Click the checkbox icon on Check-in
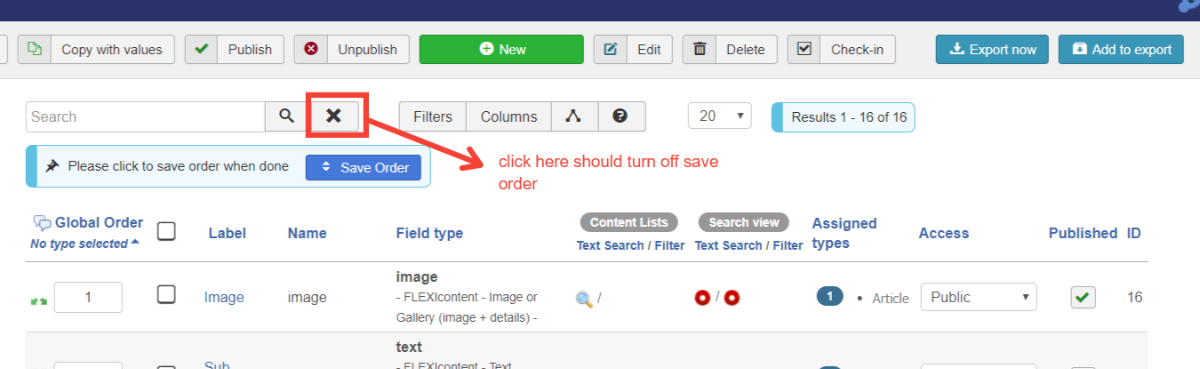This screenshot has height=369, width=1200. [x=804, y=49]
